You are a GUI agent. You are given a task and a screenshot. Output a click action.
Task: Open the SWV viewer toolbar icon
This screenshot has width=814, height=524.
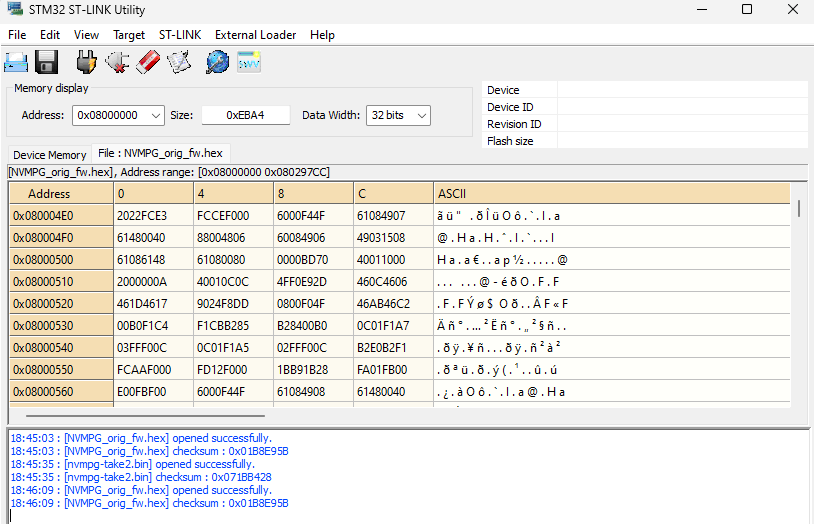click(x=249, y=62)
